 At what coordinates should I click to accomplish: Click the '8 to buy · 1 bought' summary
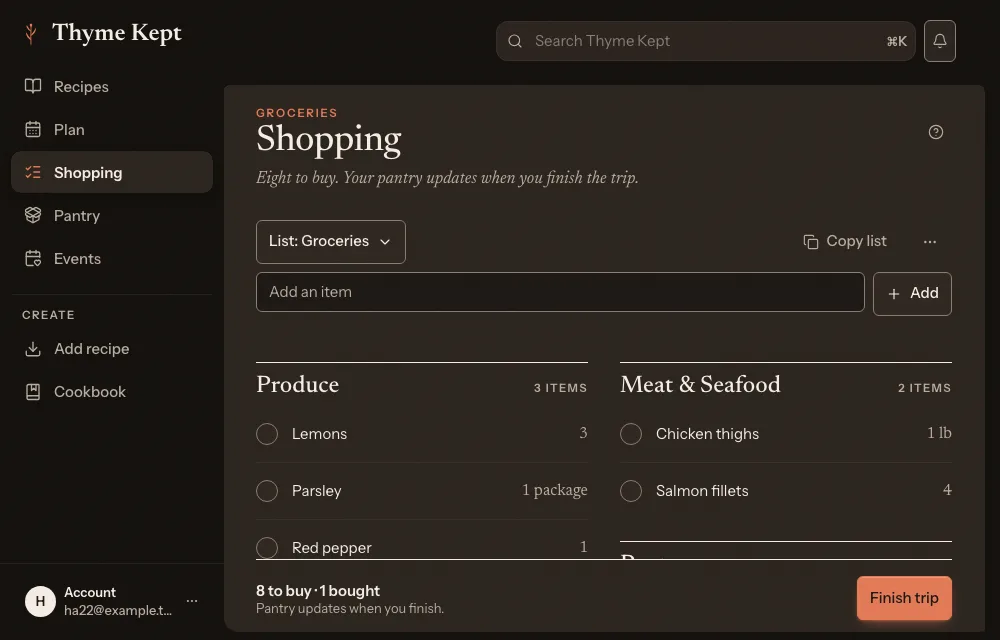318,591
